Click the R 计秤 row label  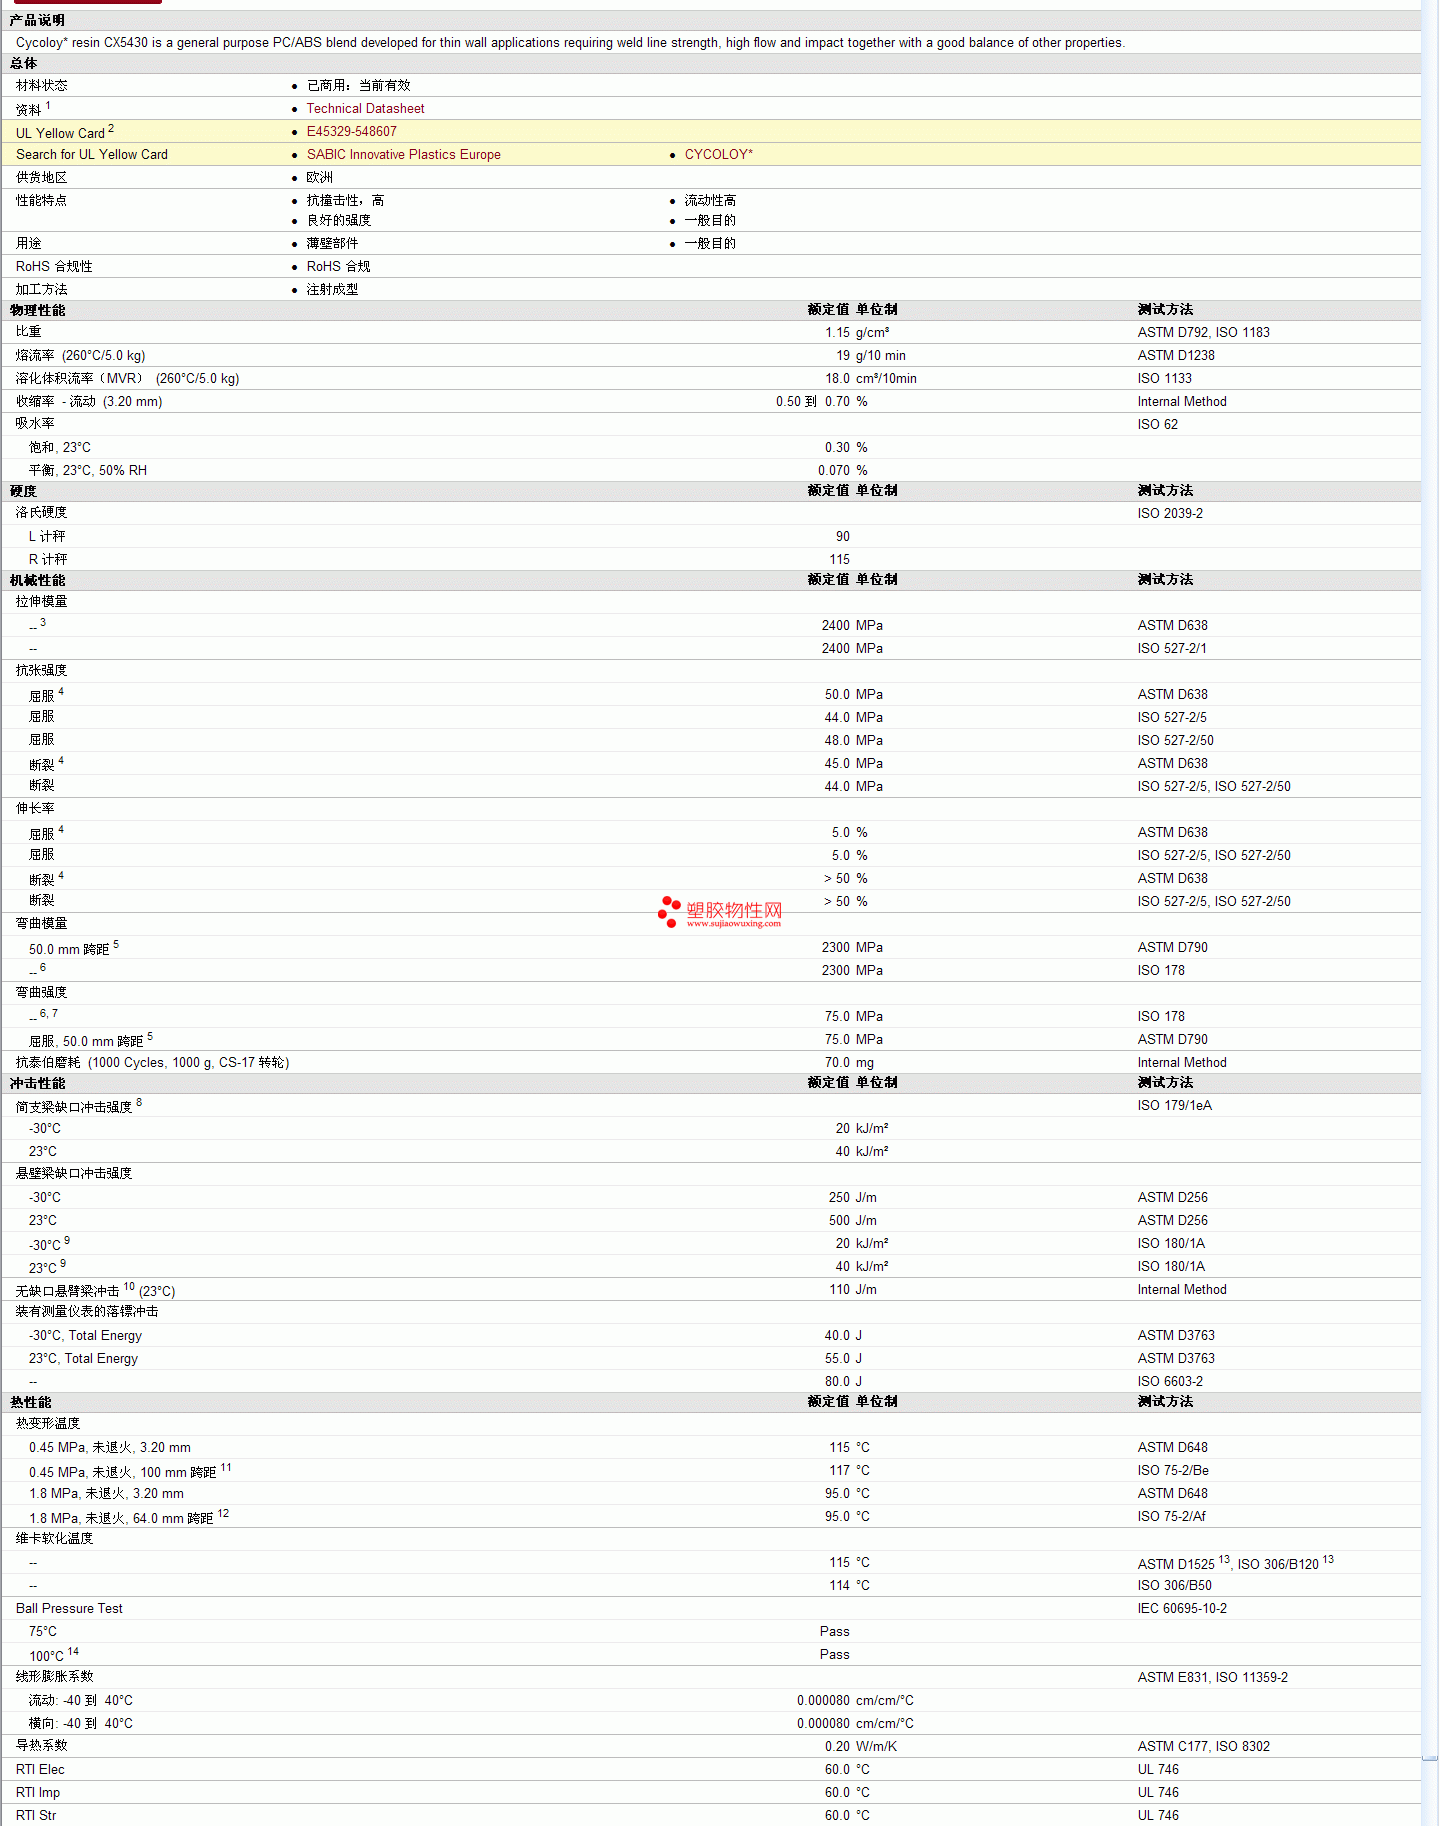pyautogui.click(x=48, y=559)
